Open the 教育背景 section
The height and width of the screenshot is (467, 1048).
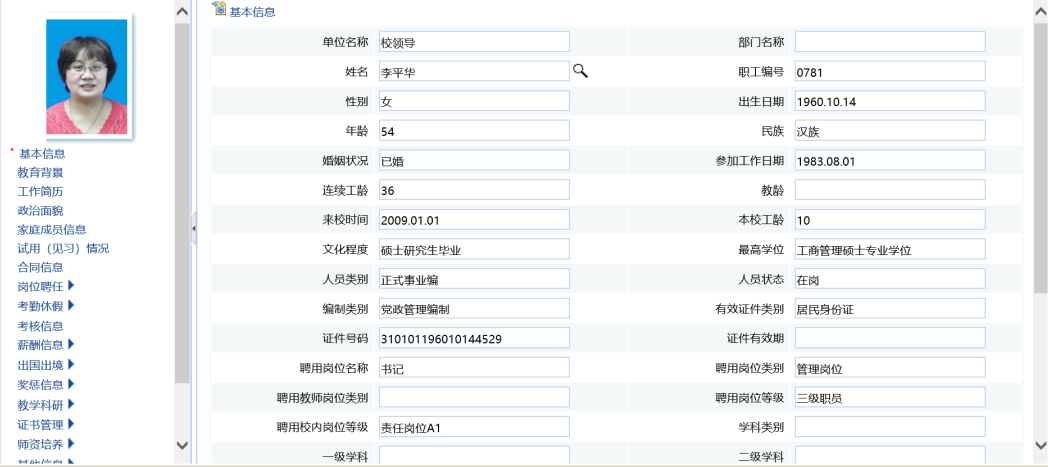point(40,172)
